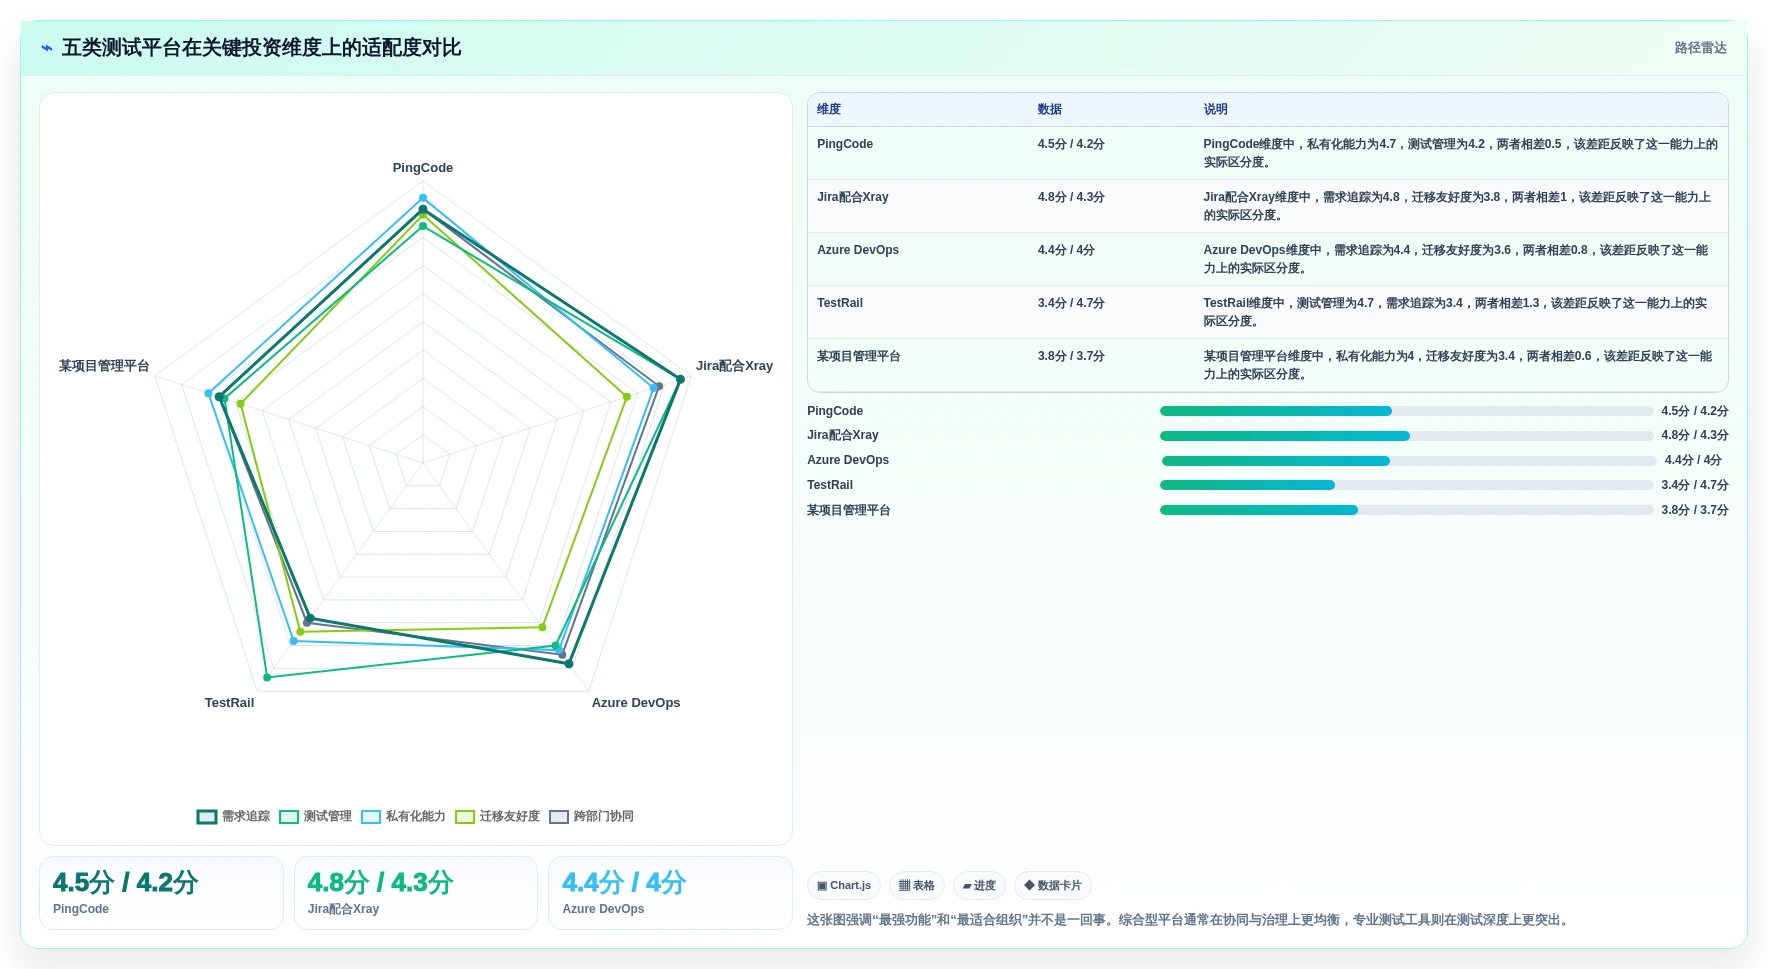Click the 数据卡片 tag chip
This screenshot has width=1768, height=969.
[x=1053, y=886]
